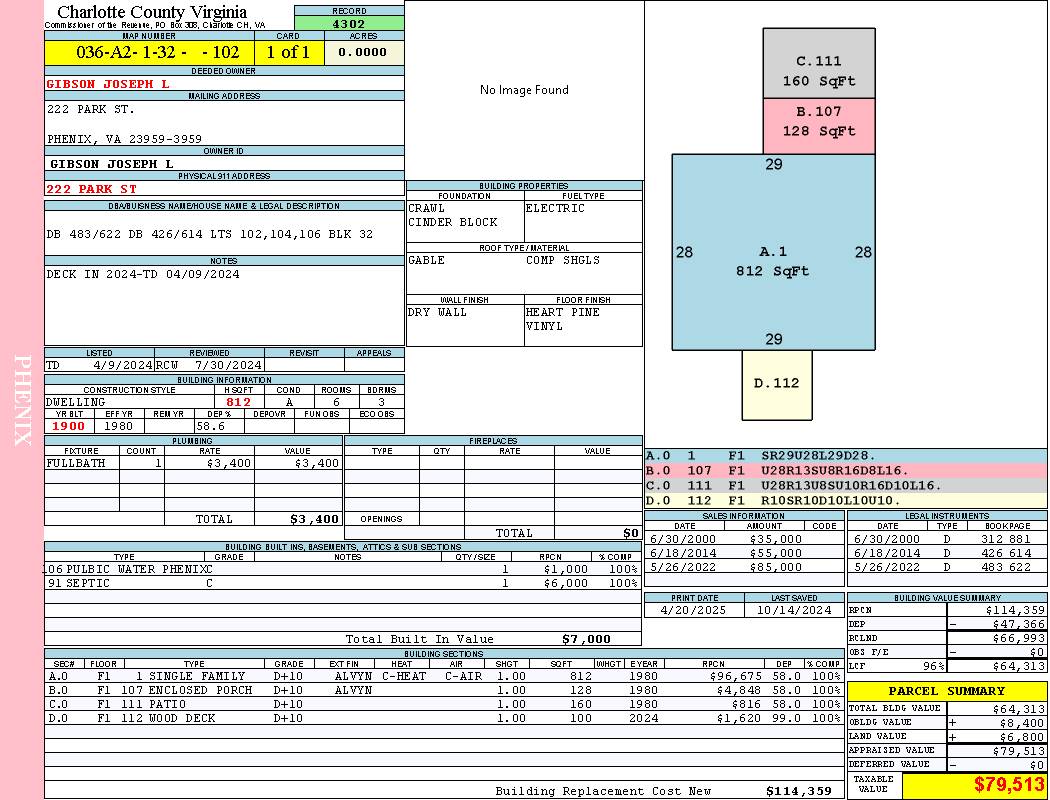Click sale amount $35,000
The image size is (1050, 800).
[x=775, y=539]
